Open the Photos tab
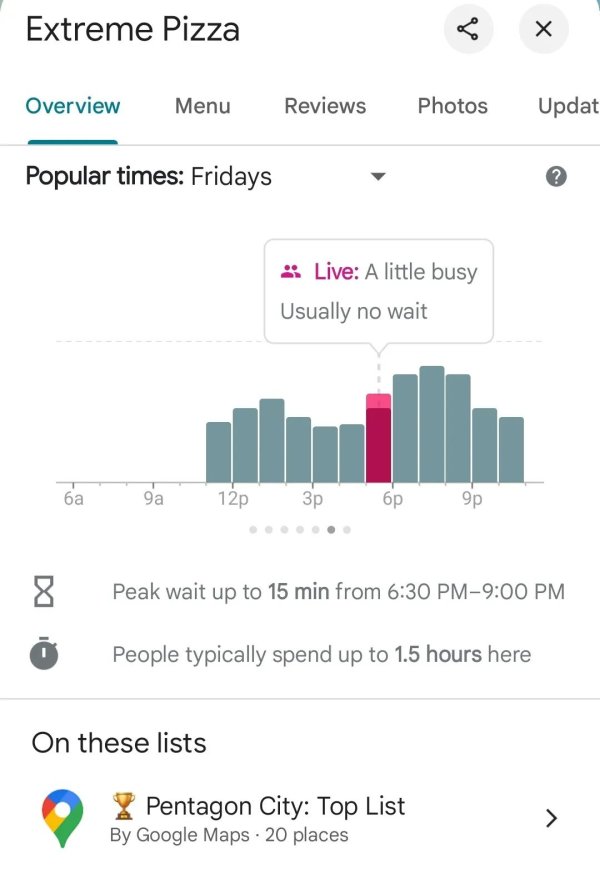The width and height of the screenshot is (600, 879). [452, 106]
